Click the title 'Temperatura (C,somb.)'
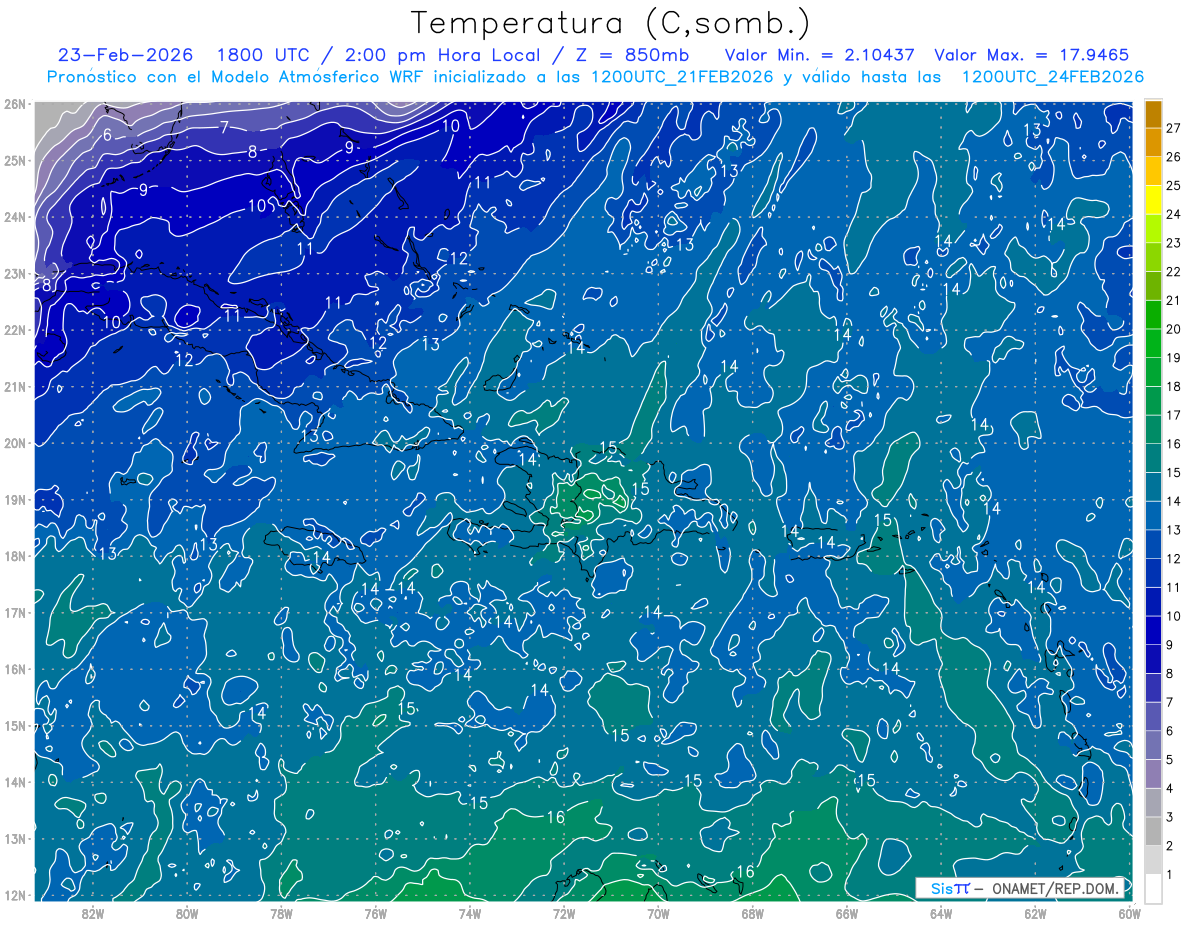This screenshot has height=927, width=1200. tap(610, 23)
